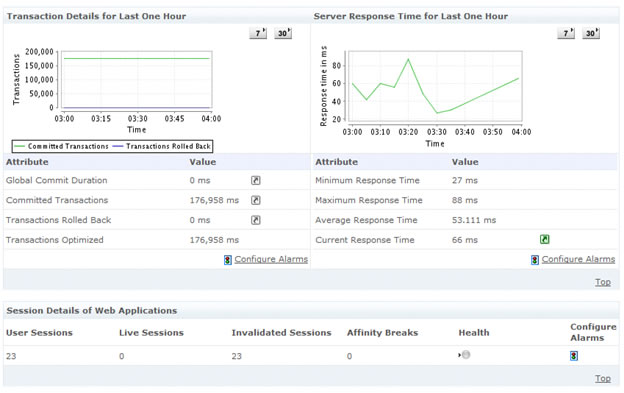Select the Transactions Optimized value 176,958 ms
Image resolution: width=624 pixels, height=393 pixels.
(x=214, y=240)
